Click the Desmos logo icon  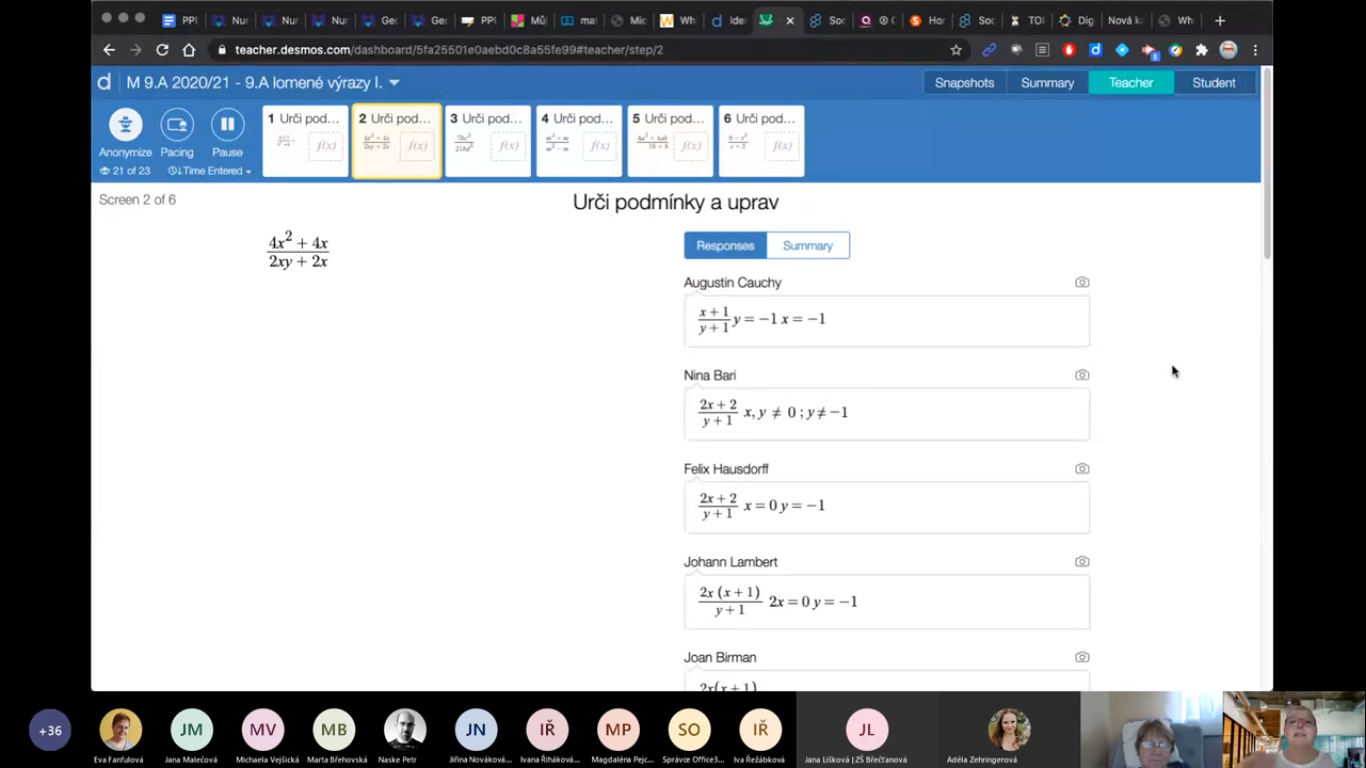[x=104, y=83]
